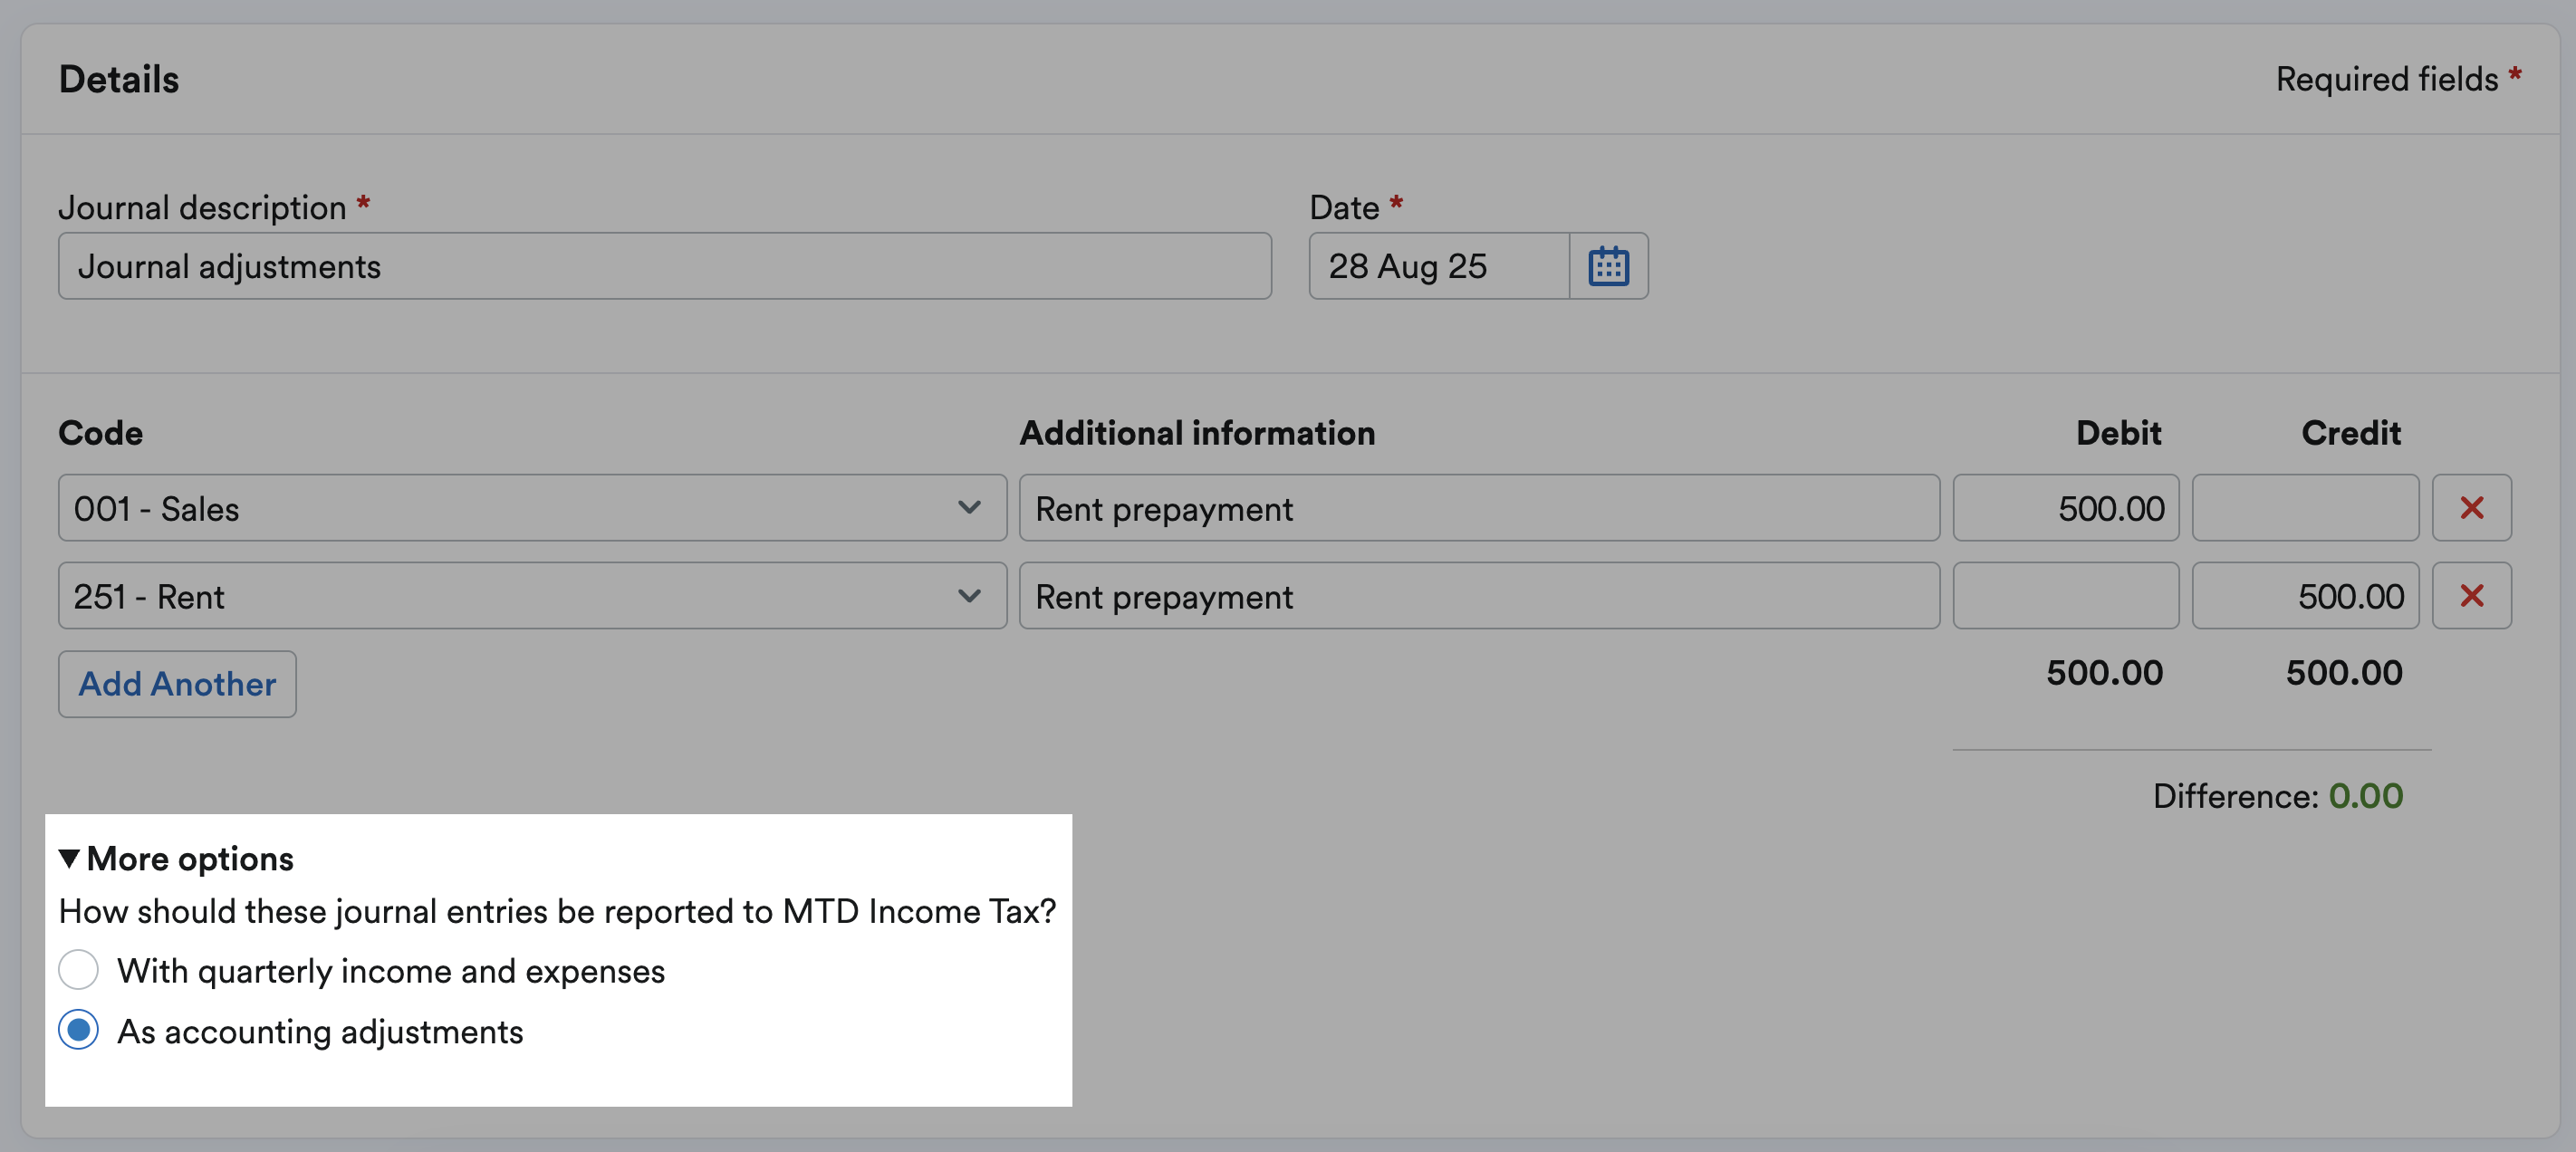Screen dimensions: 2576x1152
Task: Click the Journal description label
Action: click(214, 207)
